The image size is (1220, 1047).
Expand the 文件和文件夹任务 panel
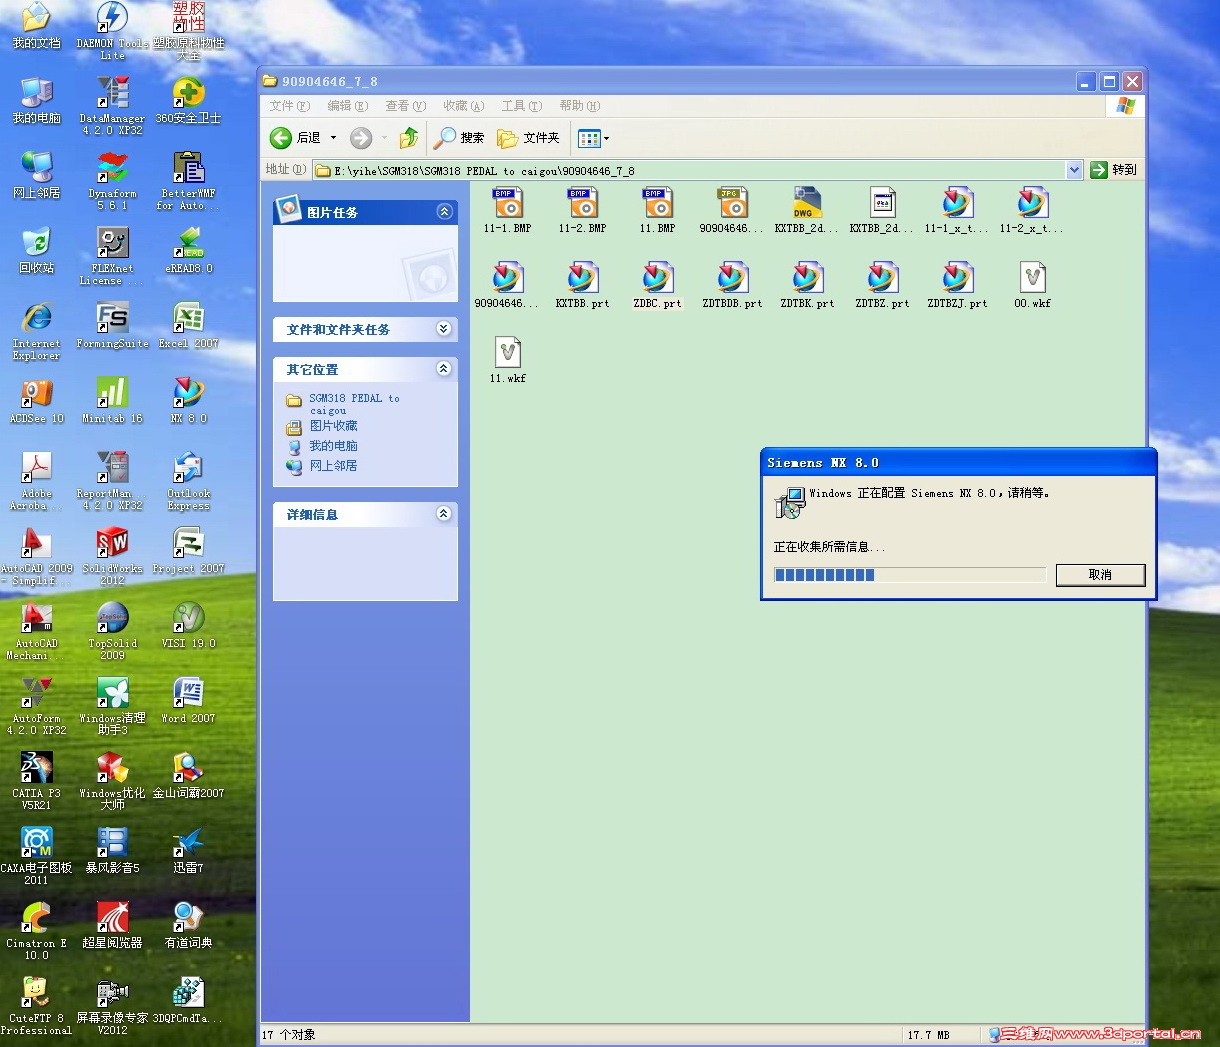[444, 329]
